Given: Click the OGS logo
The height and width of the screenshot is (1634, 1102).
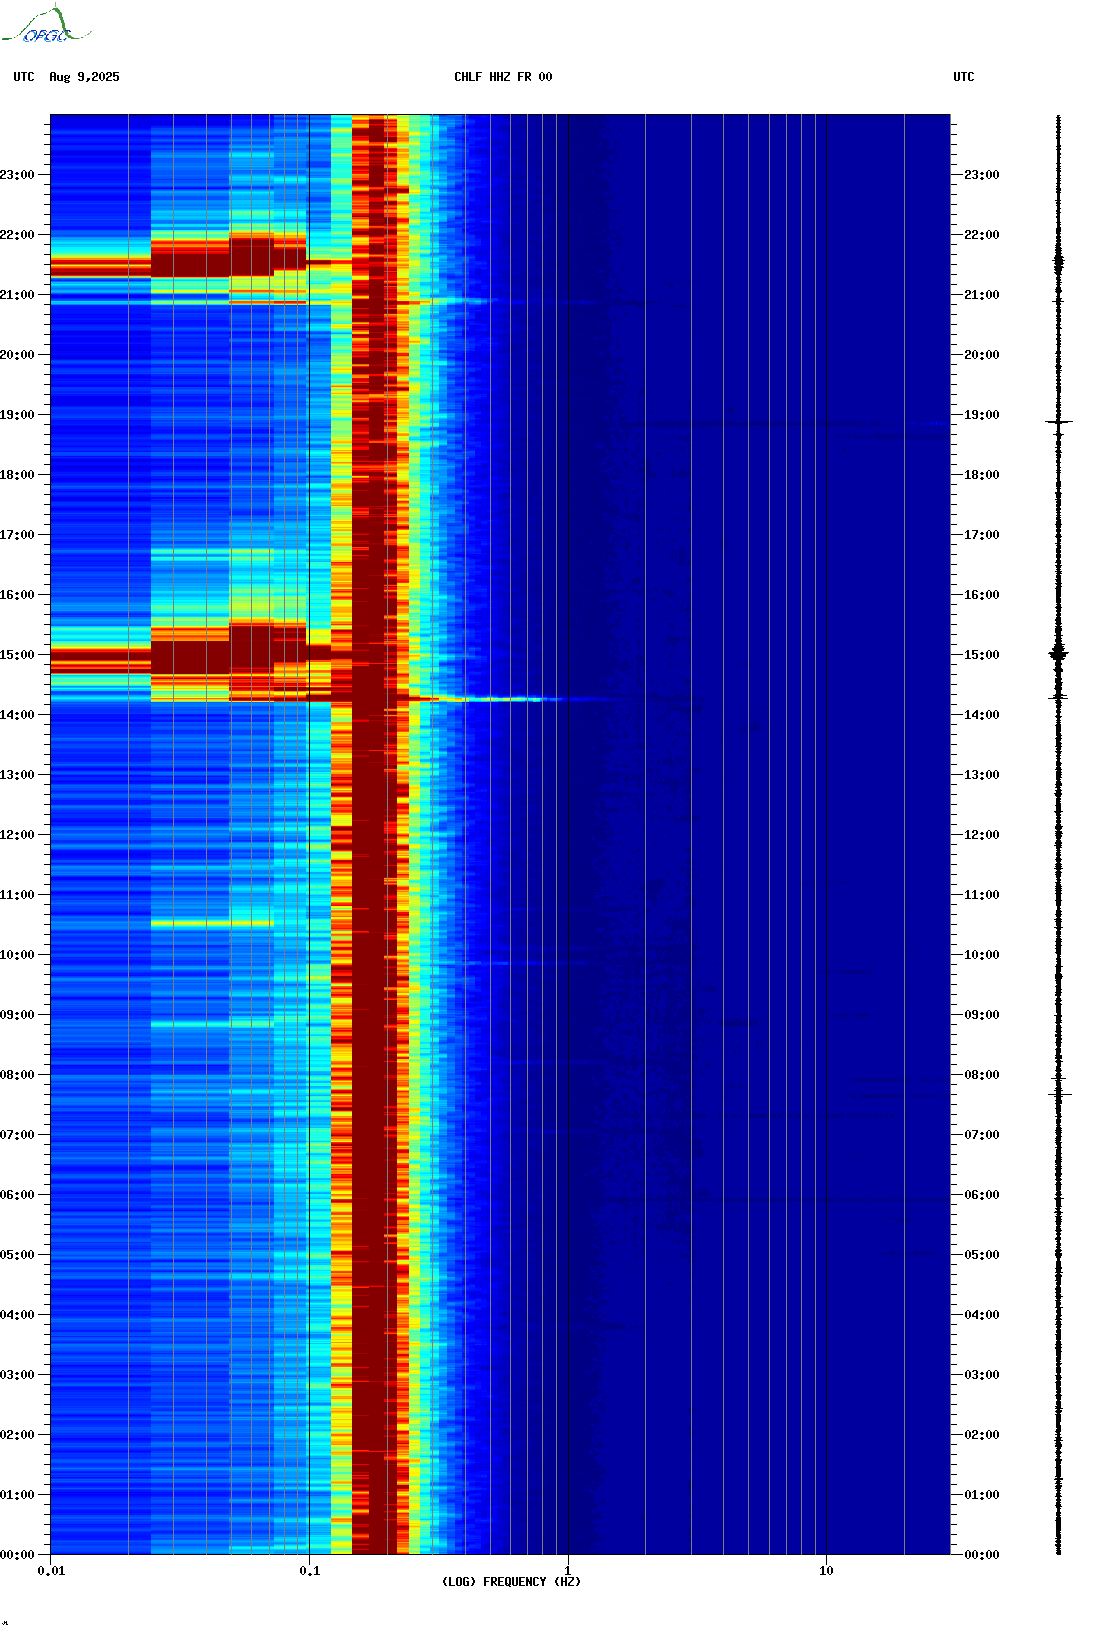Looking at the screenshot, I should pyautogui.click(x=46, y=25).
